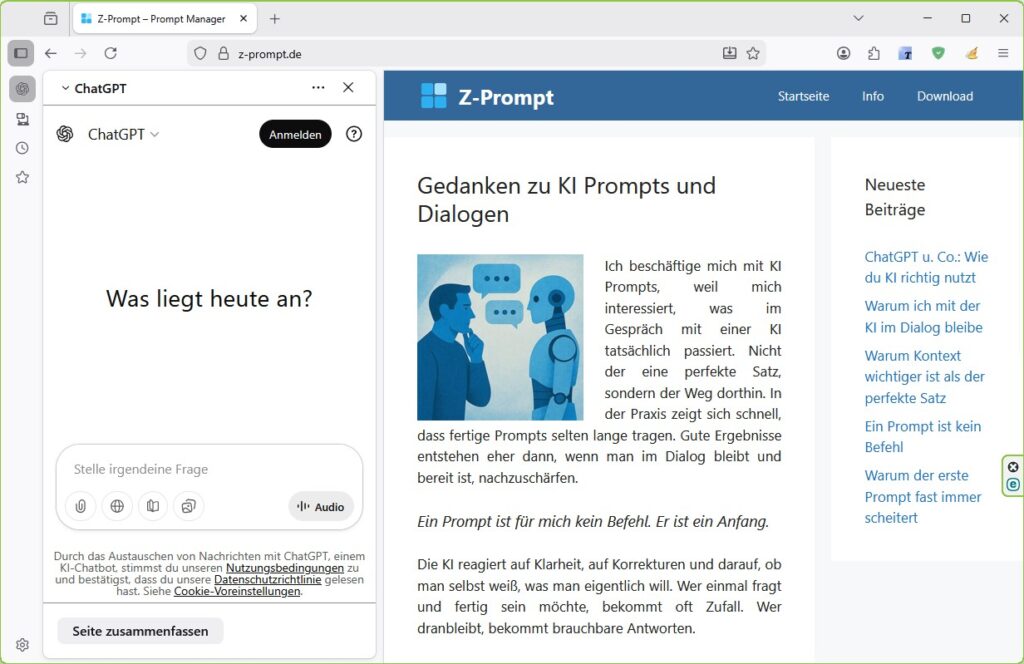Open the browser tab list dropdown arrow
1024x664 pixels.
(x=858, y=18)
